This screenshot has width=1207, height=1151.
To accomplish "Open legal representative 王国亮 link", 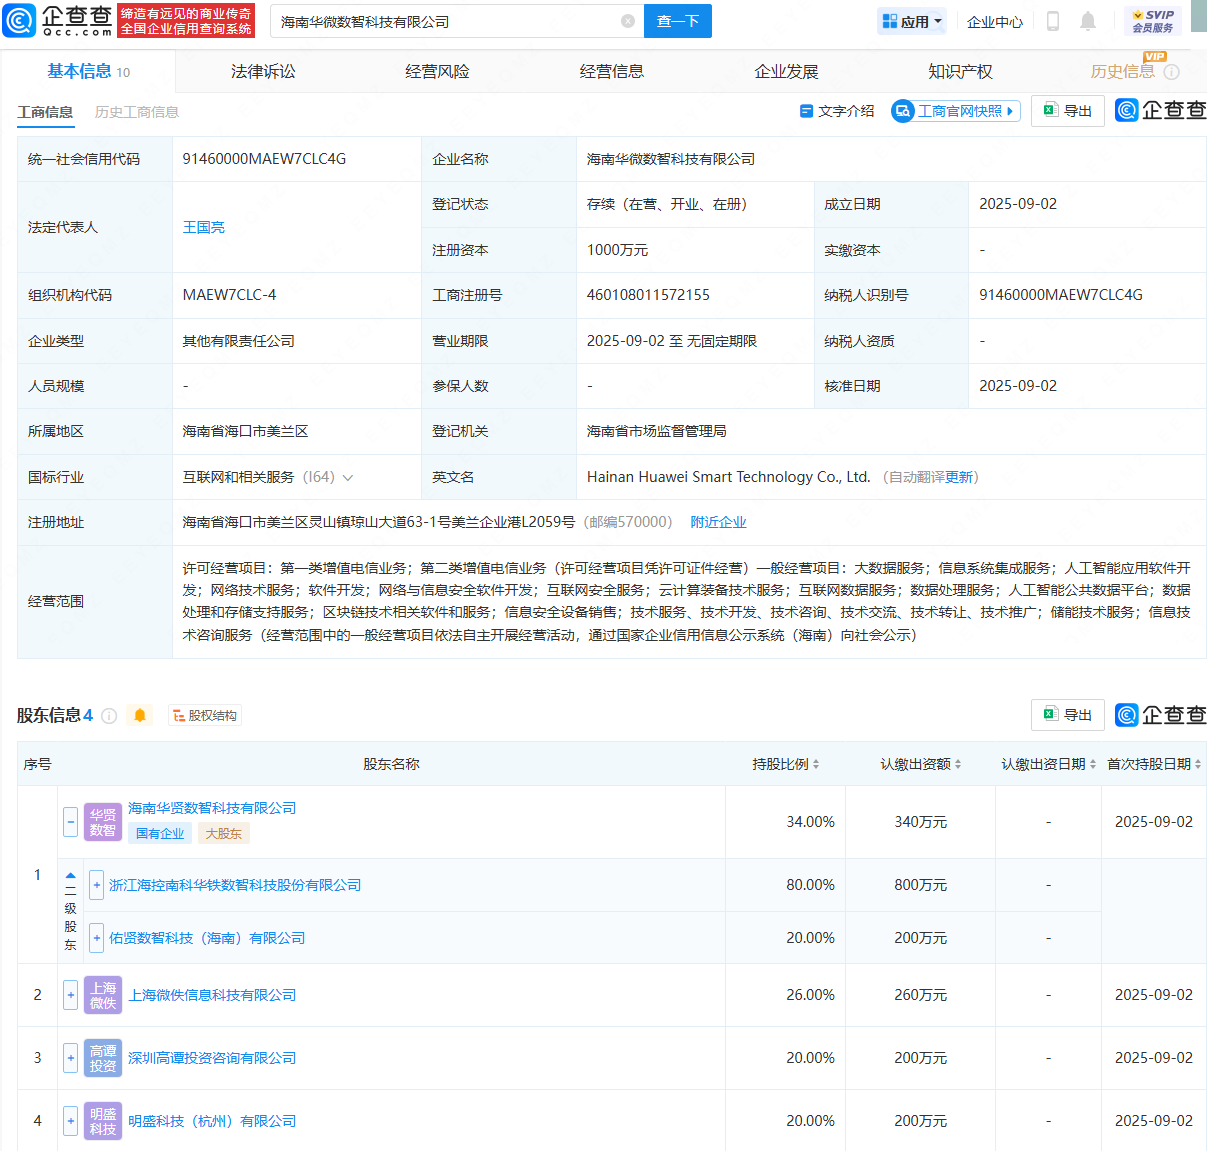I will tap(204, 227).
